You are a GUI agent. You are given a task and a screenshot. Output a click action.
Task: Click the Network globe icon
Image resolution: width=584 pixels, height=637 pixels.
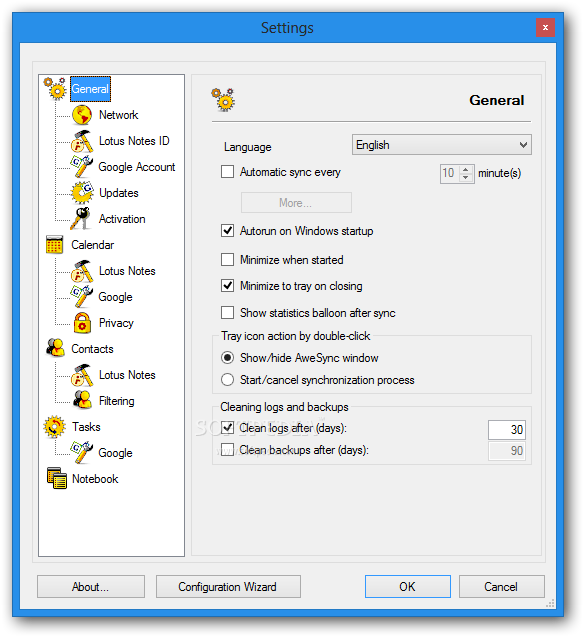point(82,115)
